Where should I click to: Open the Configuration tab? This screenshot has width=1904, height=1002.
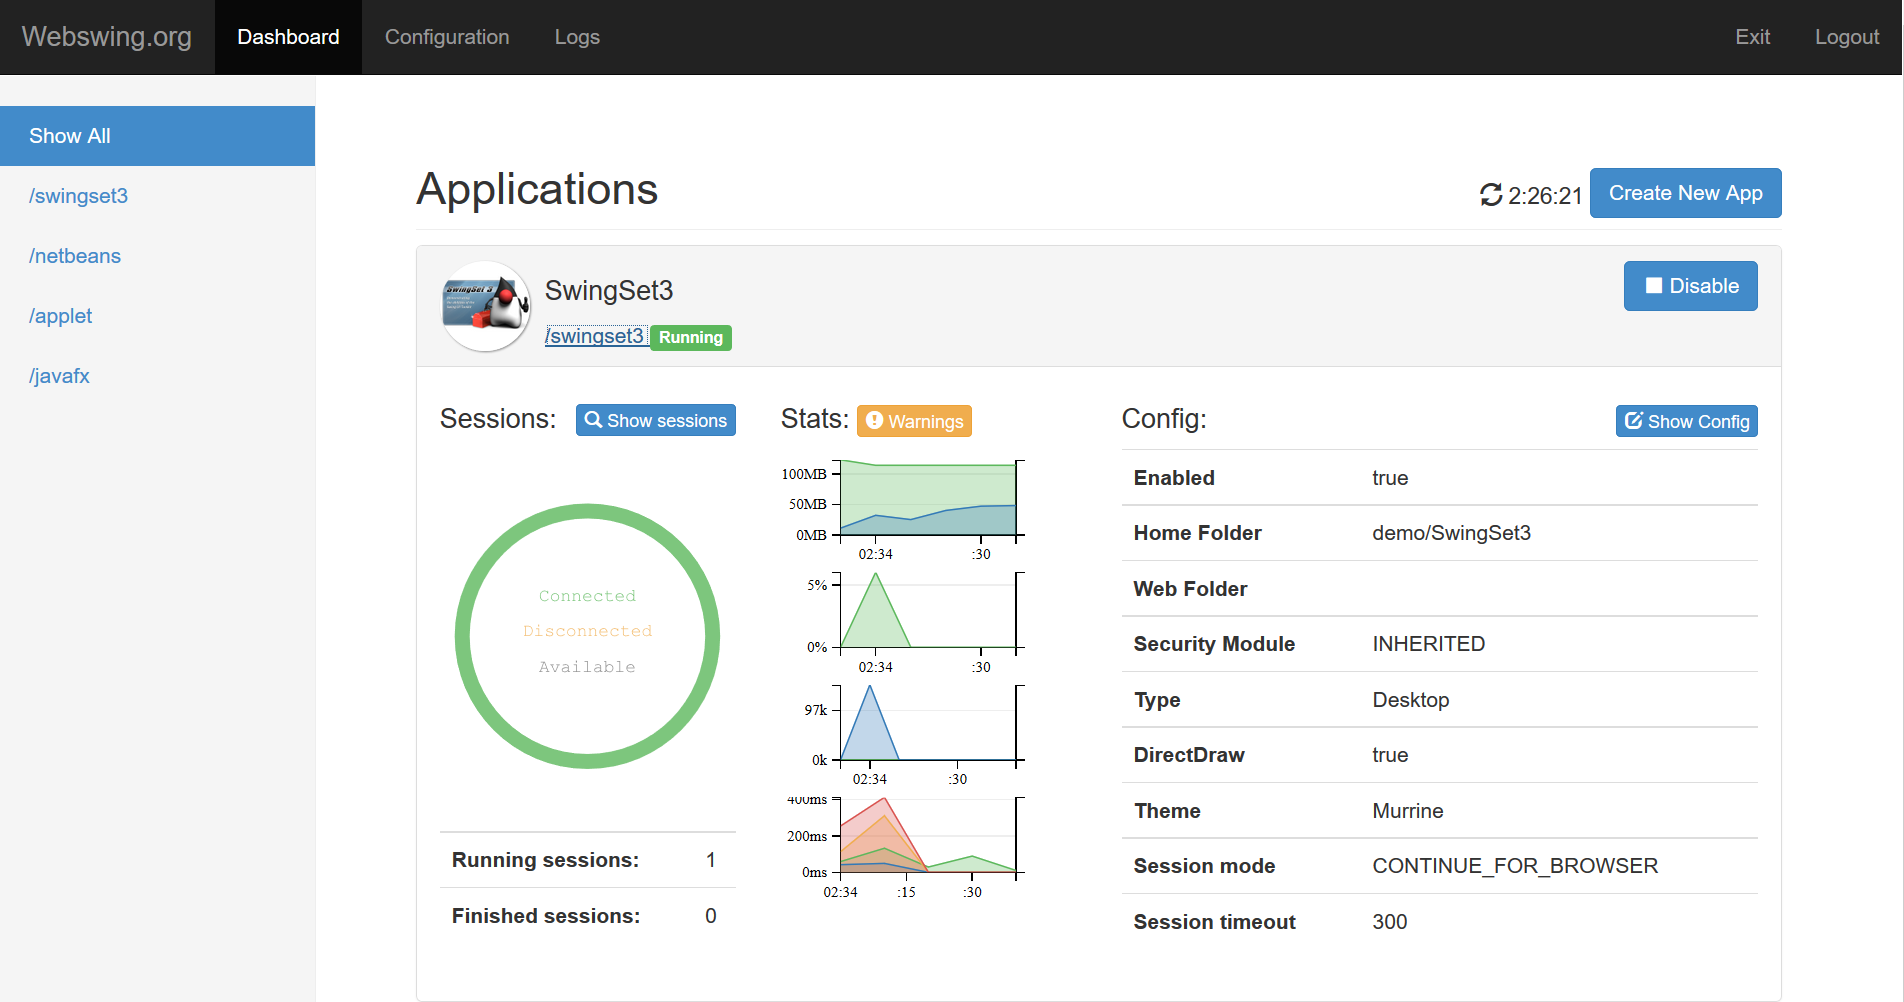447,37
